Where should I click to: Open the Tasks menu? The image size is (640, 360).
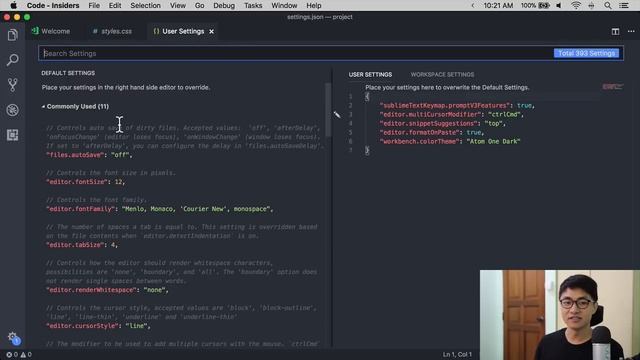[x=253, y=5]
